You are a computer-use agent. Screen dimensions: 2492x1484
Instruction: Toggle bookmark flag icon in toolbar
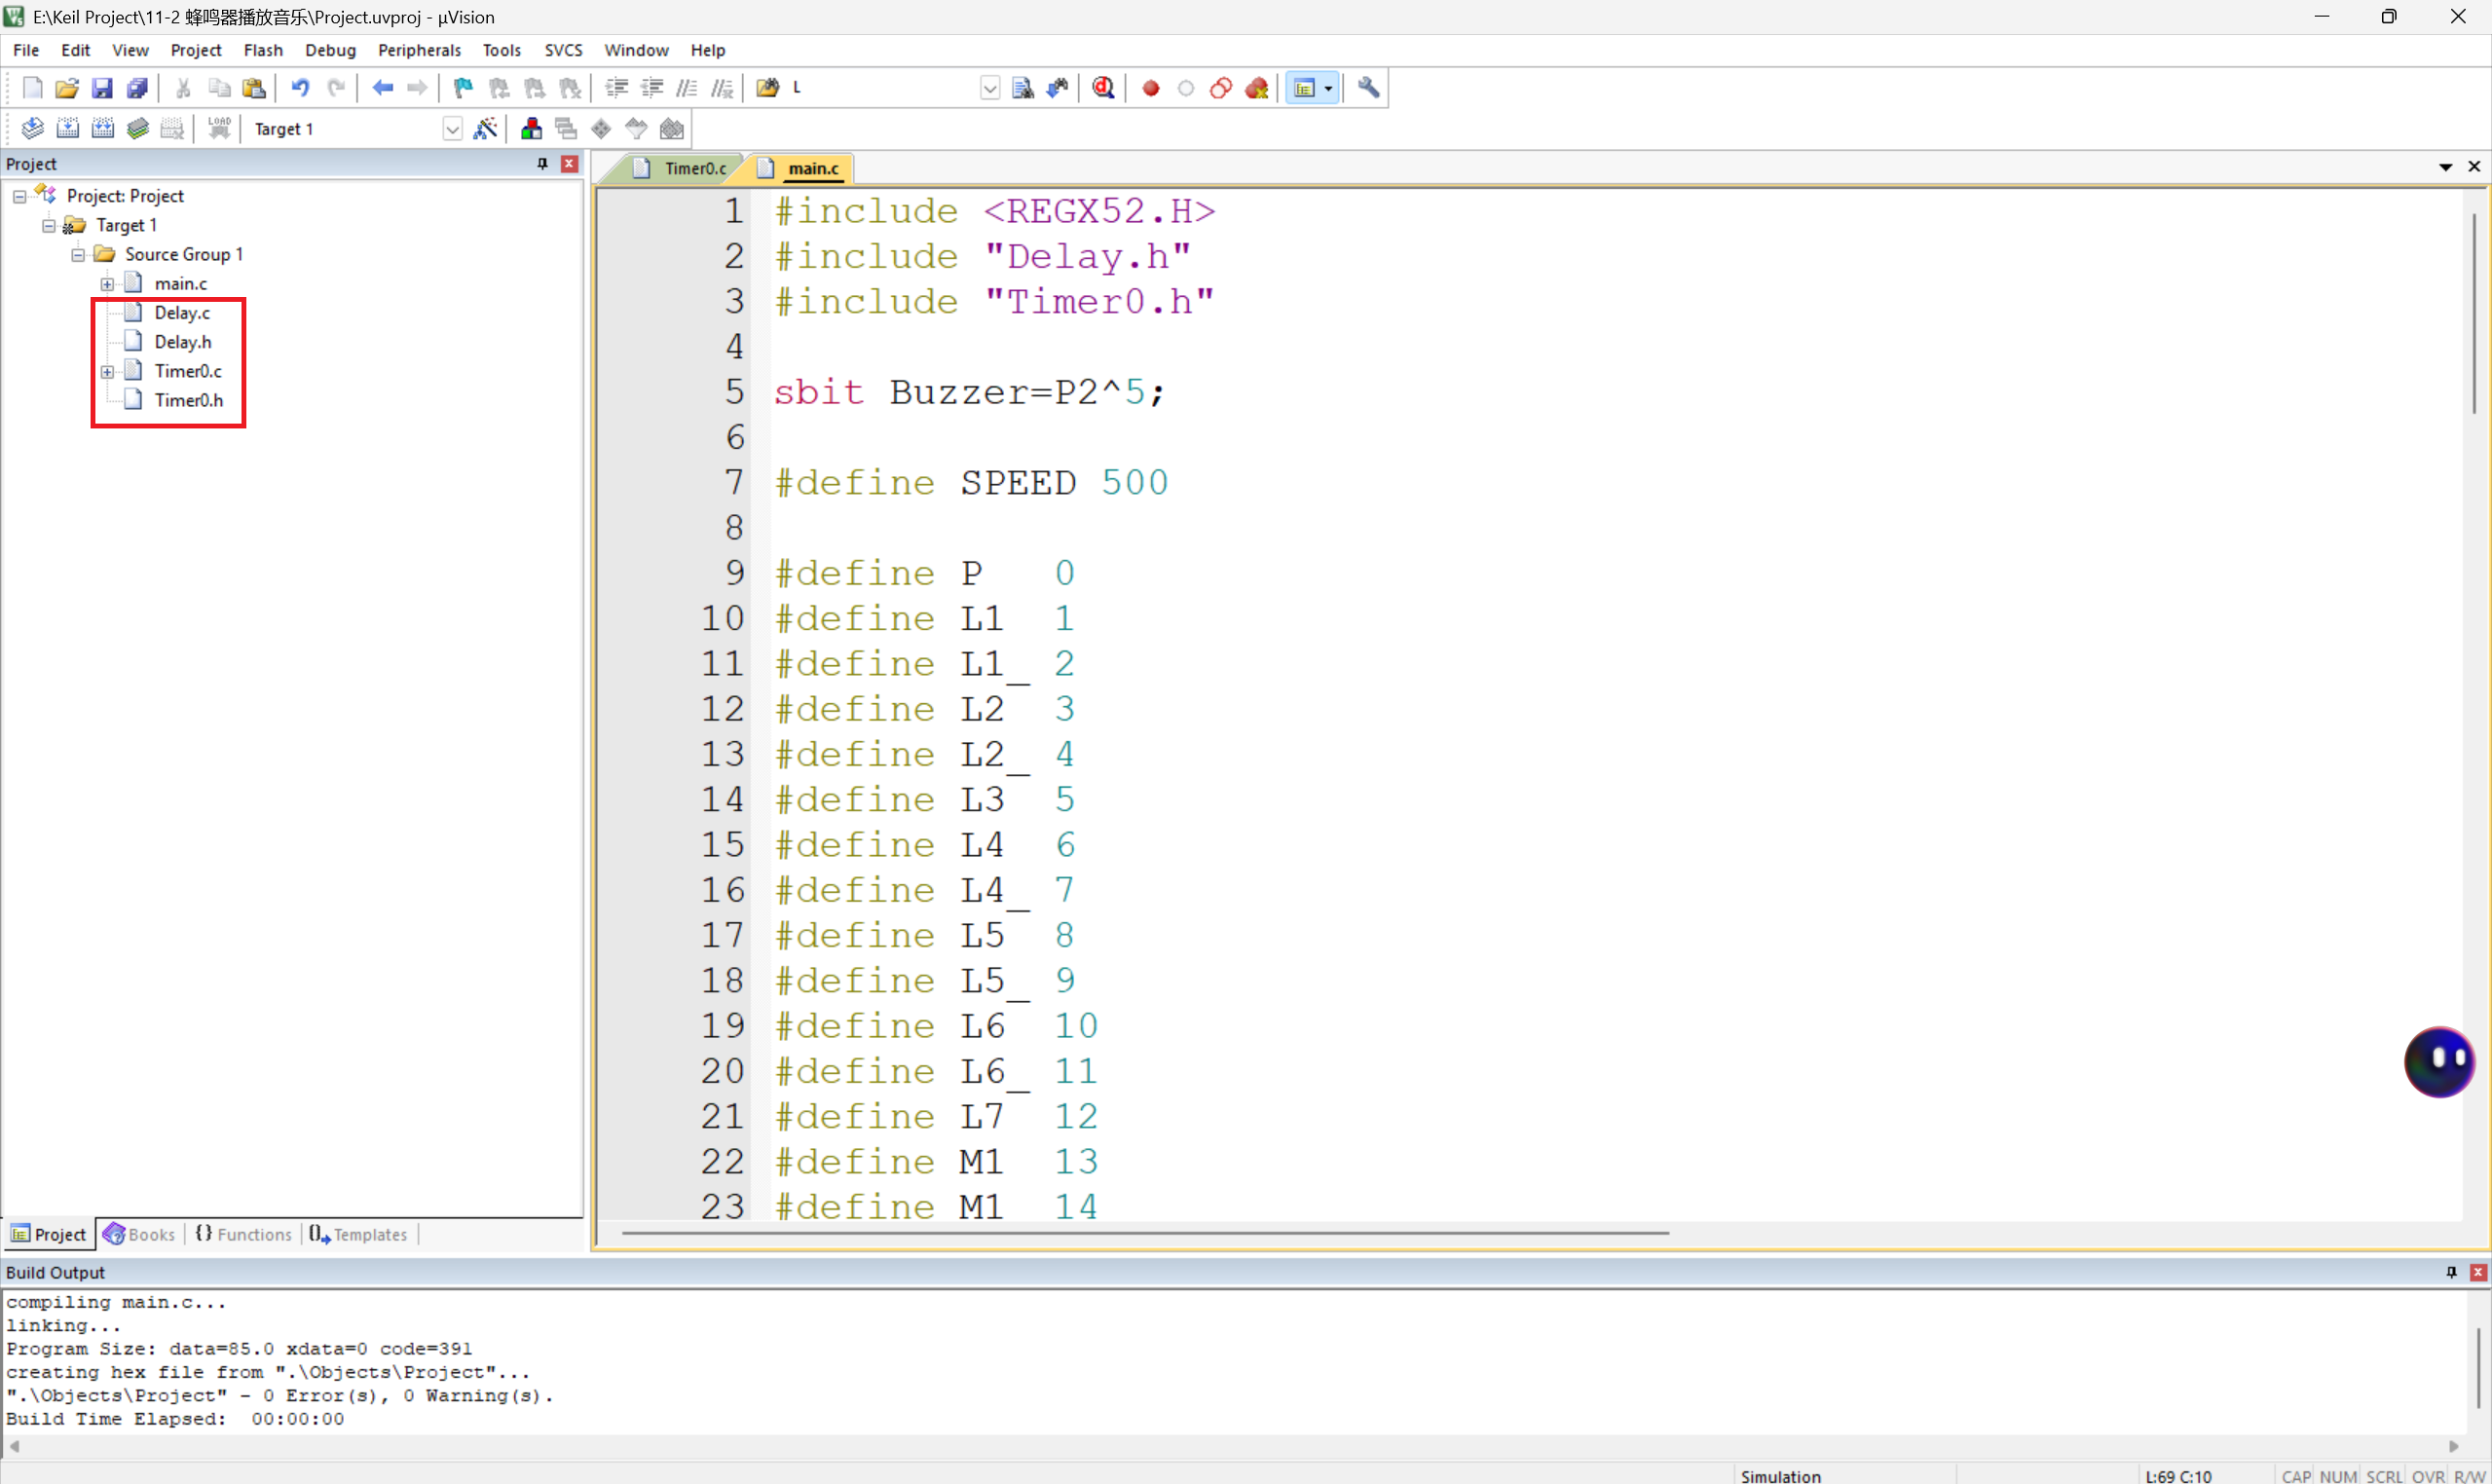pos(463,88)
